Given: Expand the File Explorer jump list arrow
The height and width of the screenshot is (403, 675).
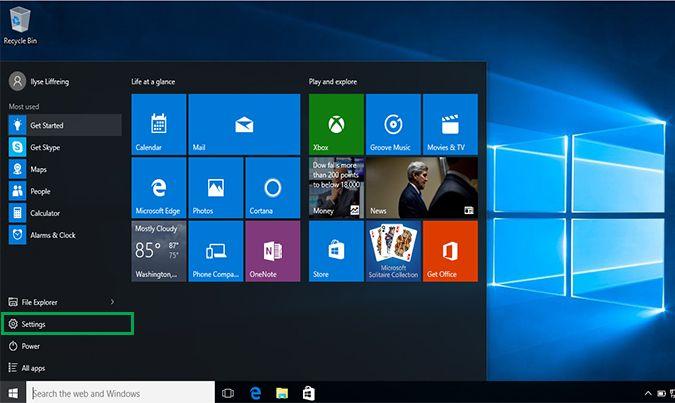Looking at the screenshot, I should pyautogui.click(x=112, y=302).
